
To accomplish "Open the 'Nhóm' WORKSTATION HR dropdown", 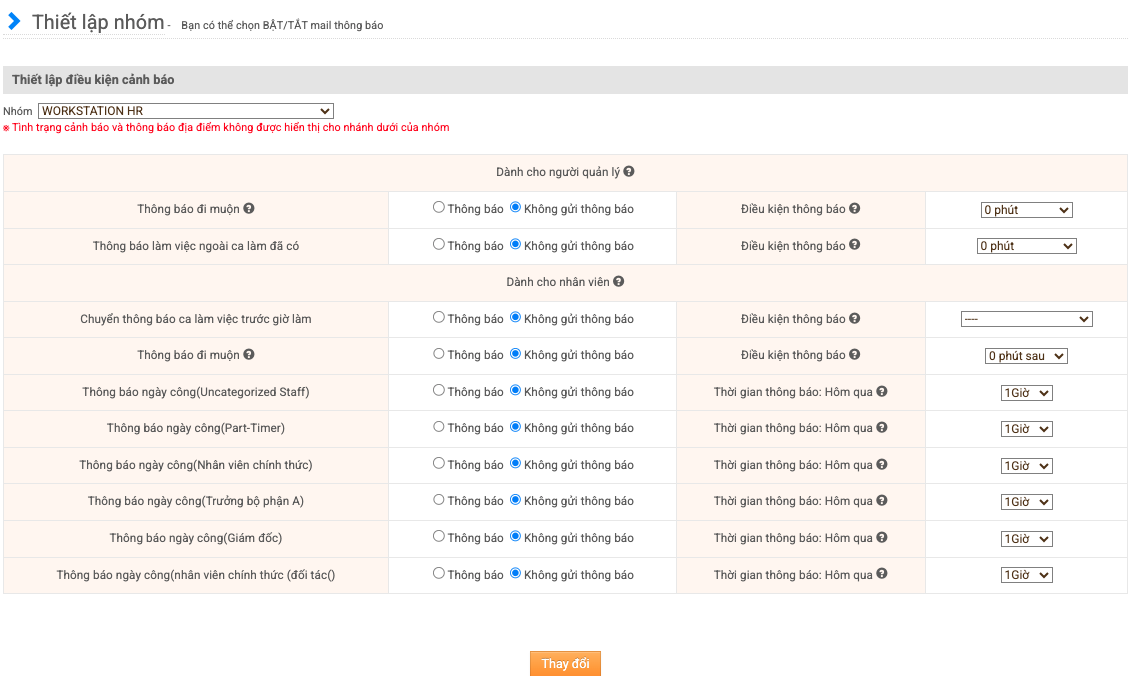I will [186, 111].
